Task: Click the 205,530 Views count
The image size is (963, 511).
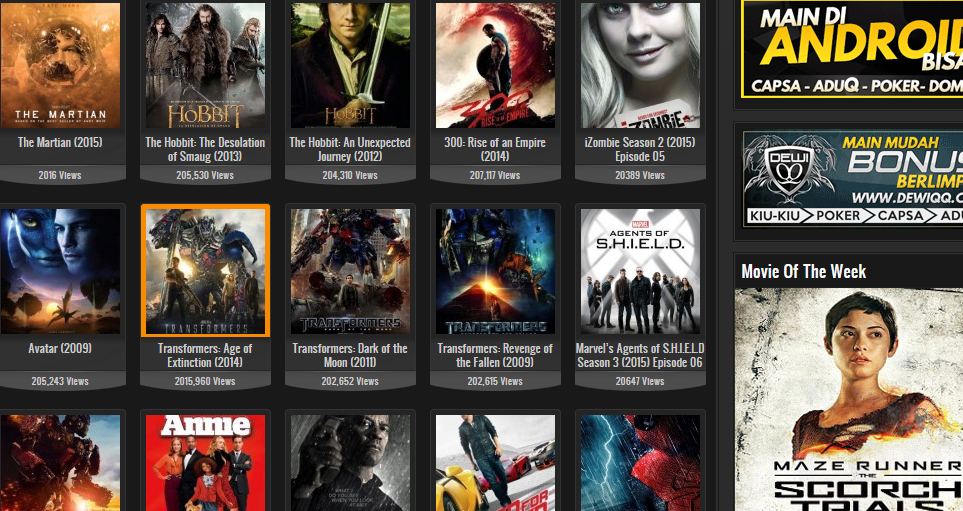Action: pos(205,175)
